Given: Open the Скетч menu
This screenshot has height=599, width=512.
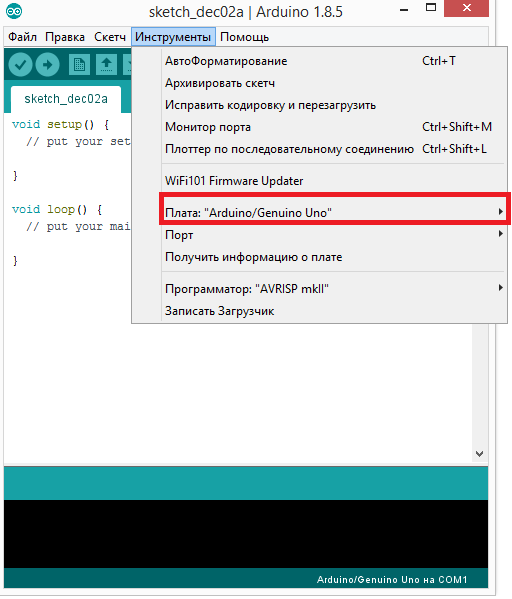Looking at the screenshot, I should pyautogui.click(x=110, y=37).
